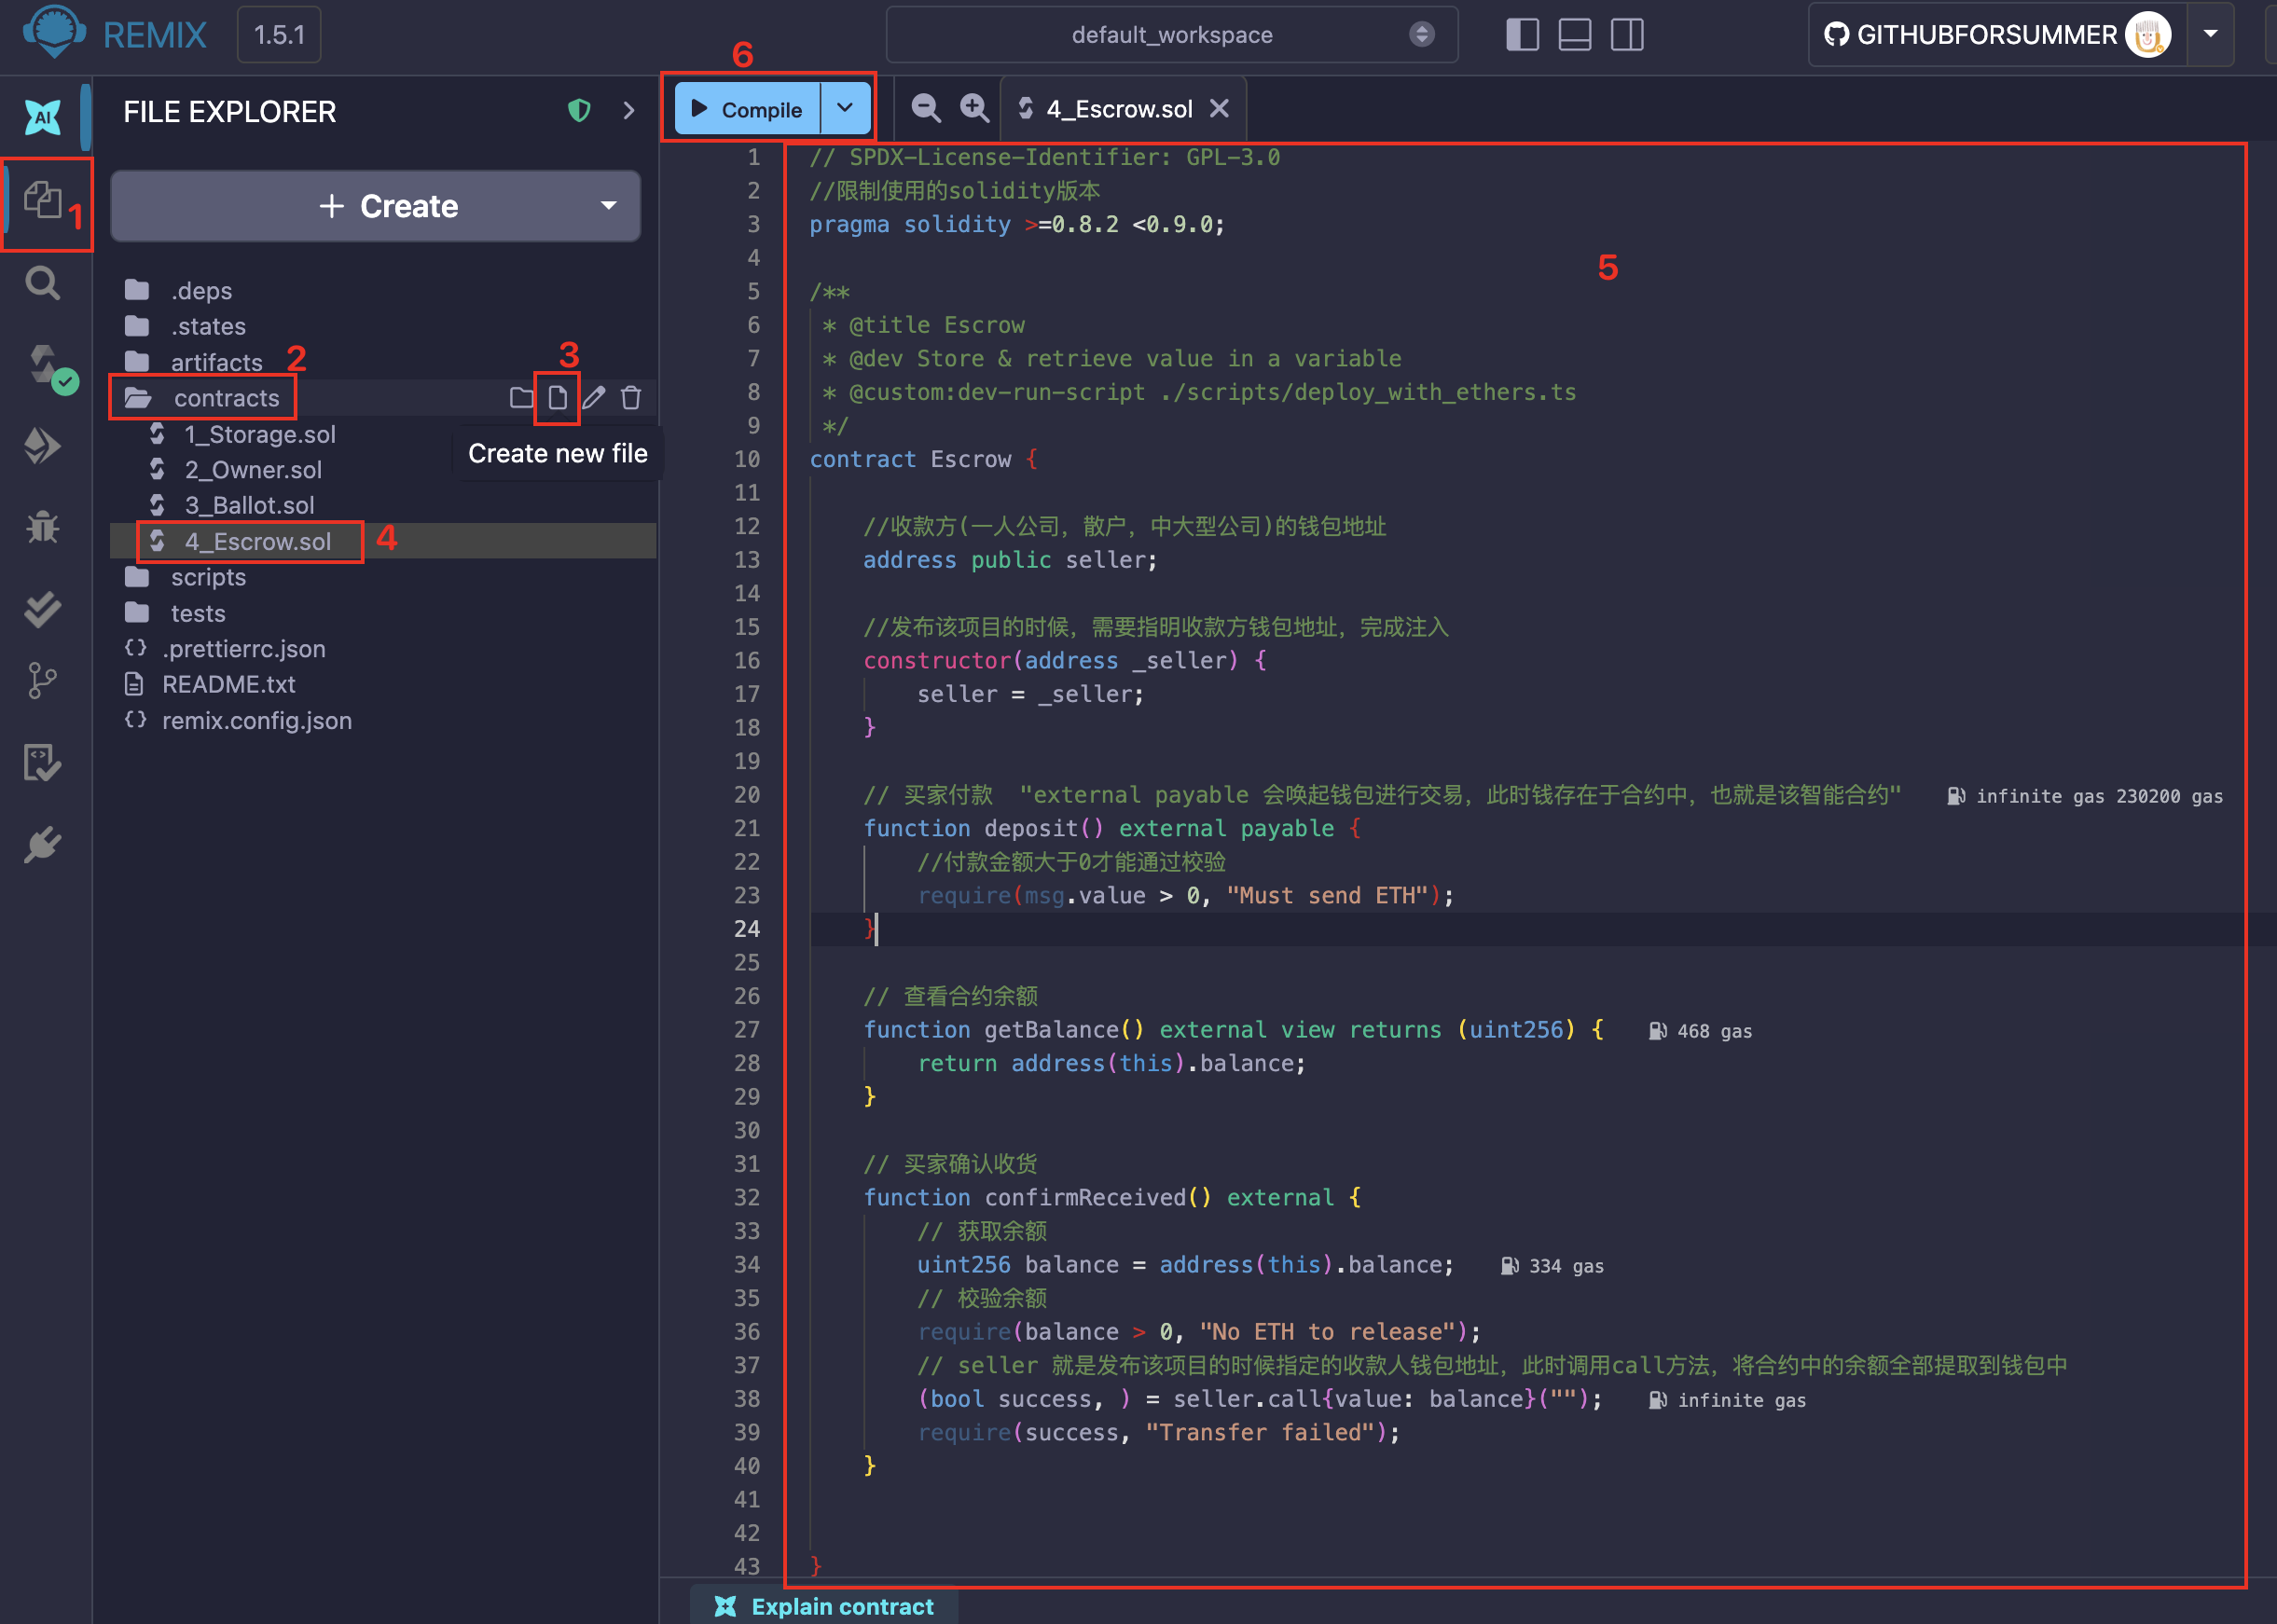This screenshot has height=1624, width=2277.
Task: Open the Compile options dropdown arrow
Action: click(845, 108)
